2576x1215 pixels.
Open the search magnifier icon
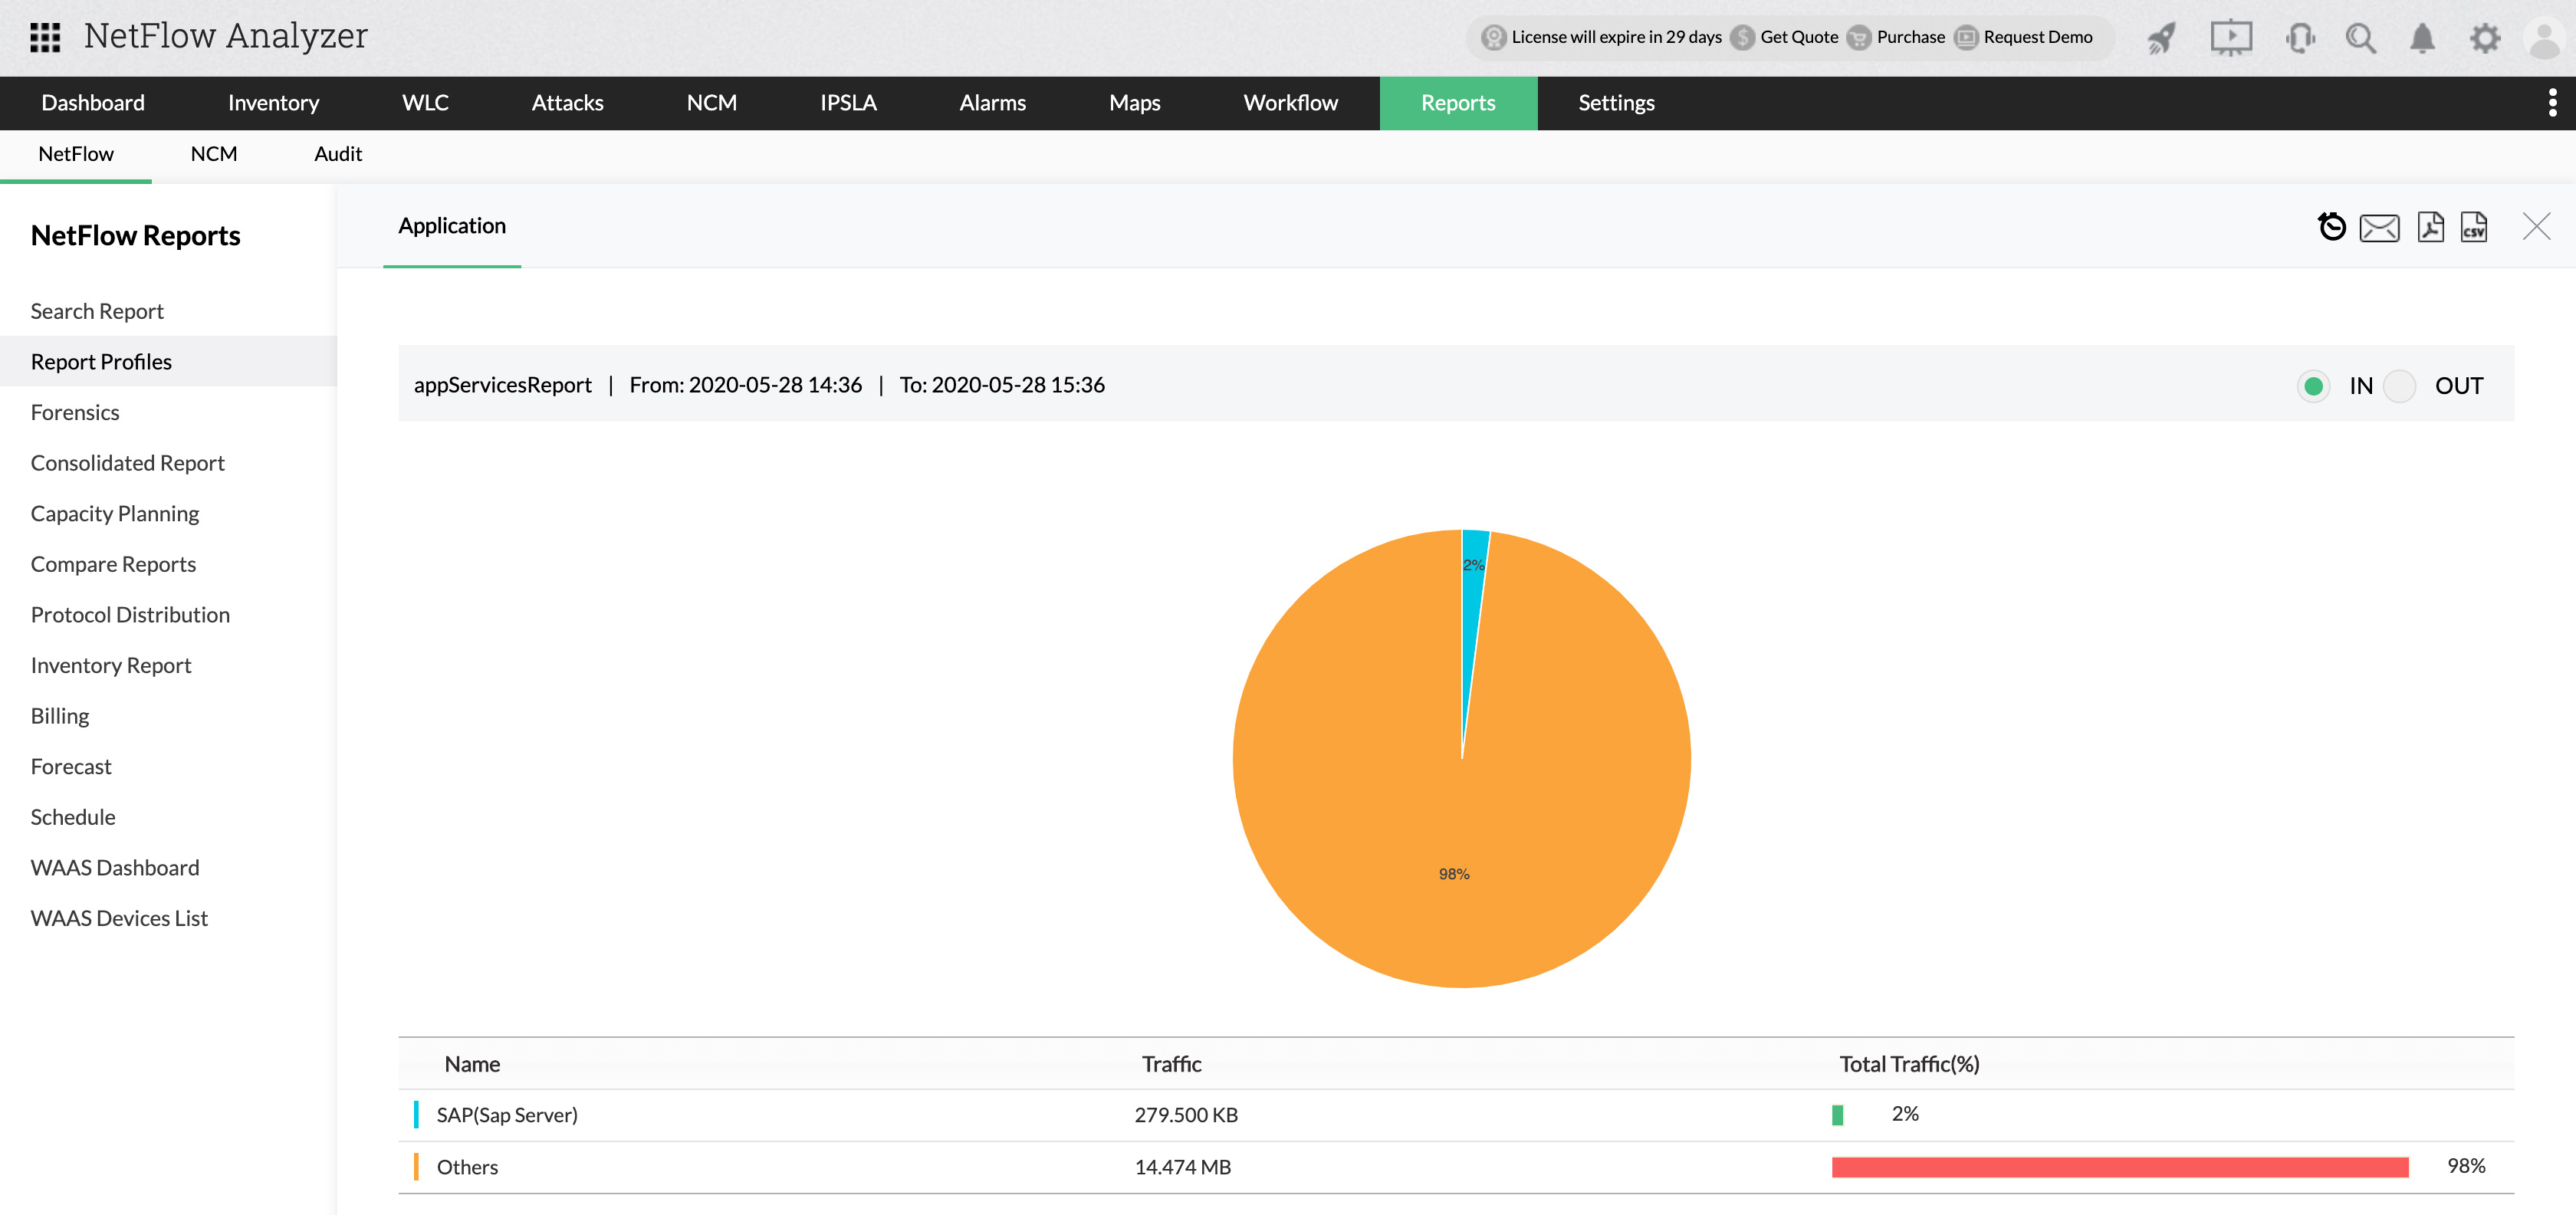[x=2361, y=38]
